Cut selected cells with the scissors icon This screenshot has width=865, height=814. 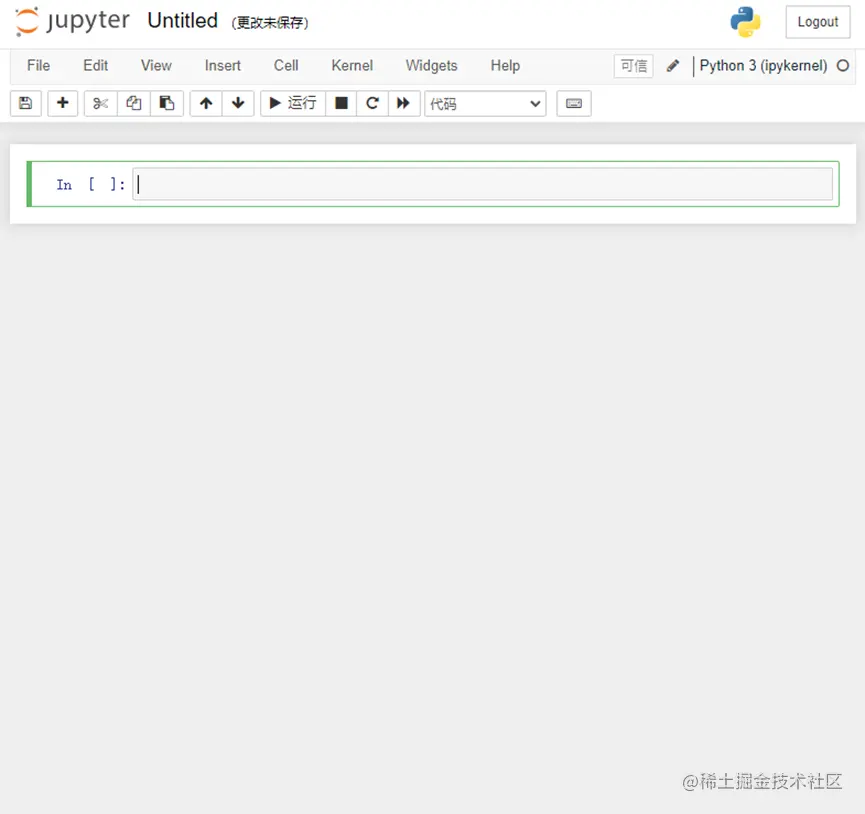(x=100, y=103)
